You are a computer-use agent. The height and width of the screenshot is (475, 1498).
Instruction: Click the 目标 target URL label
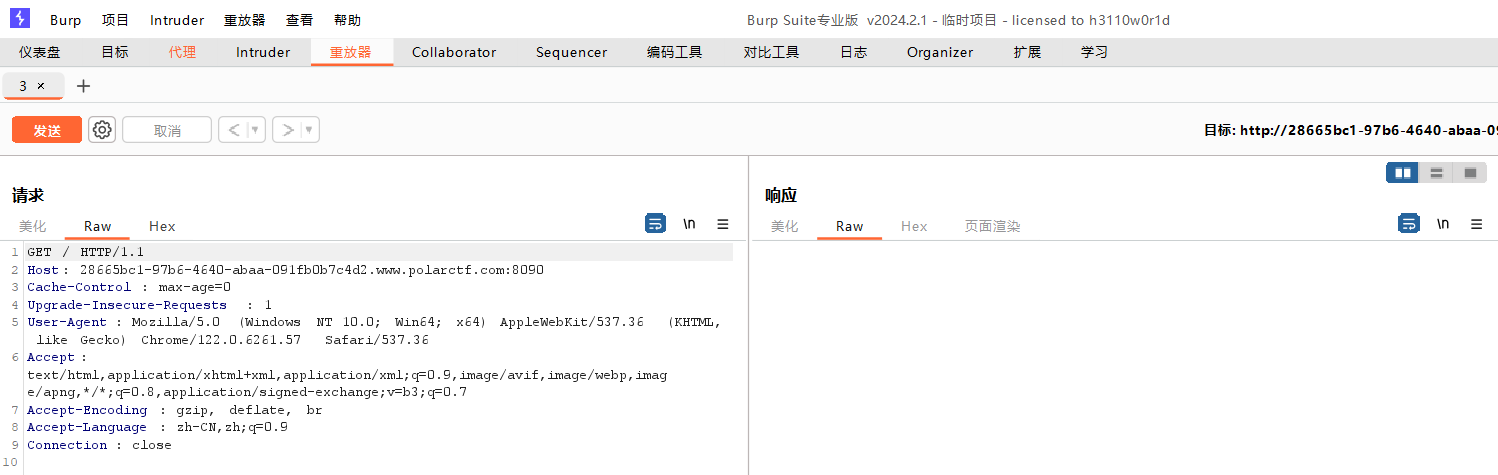point(1351,130)
